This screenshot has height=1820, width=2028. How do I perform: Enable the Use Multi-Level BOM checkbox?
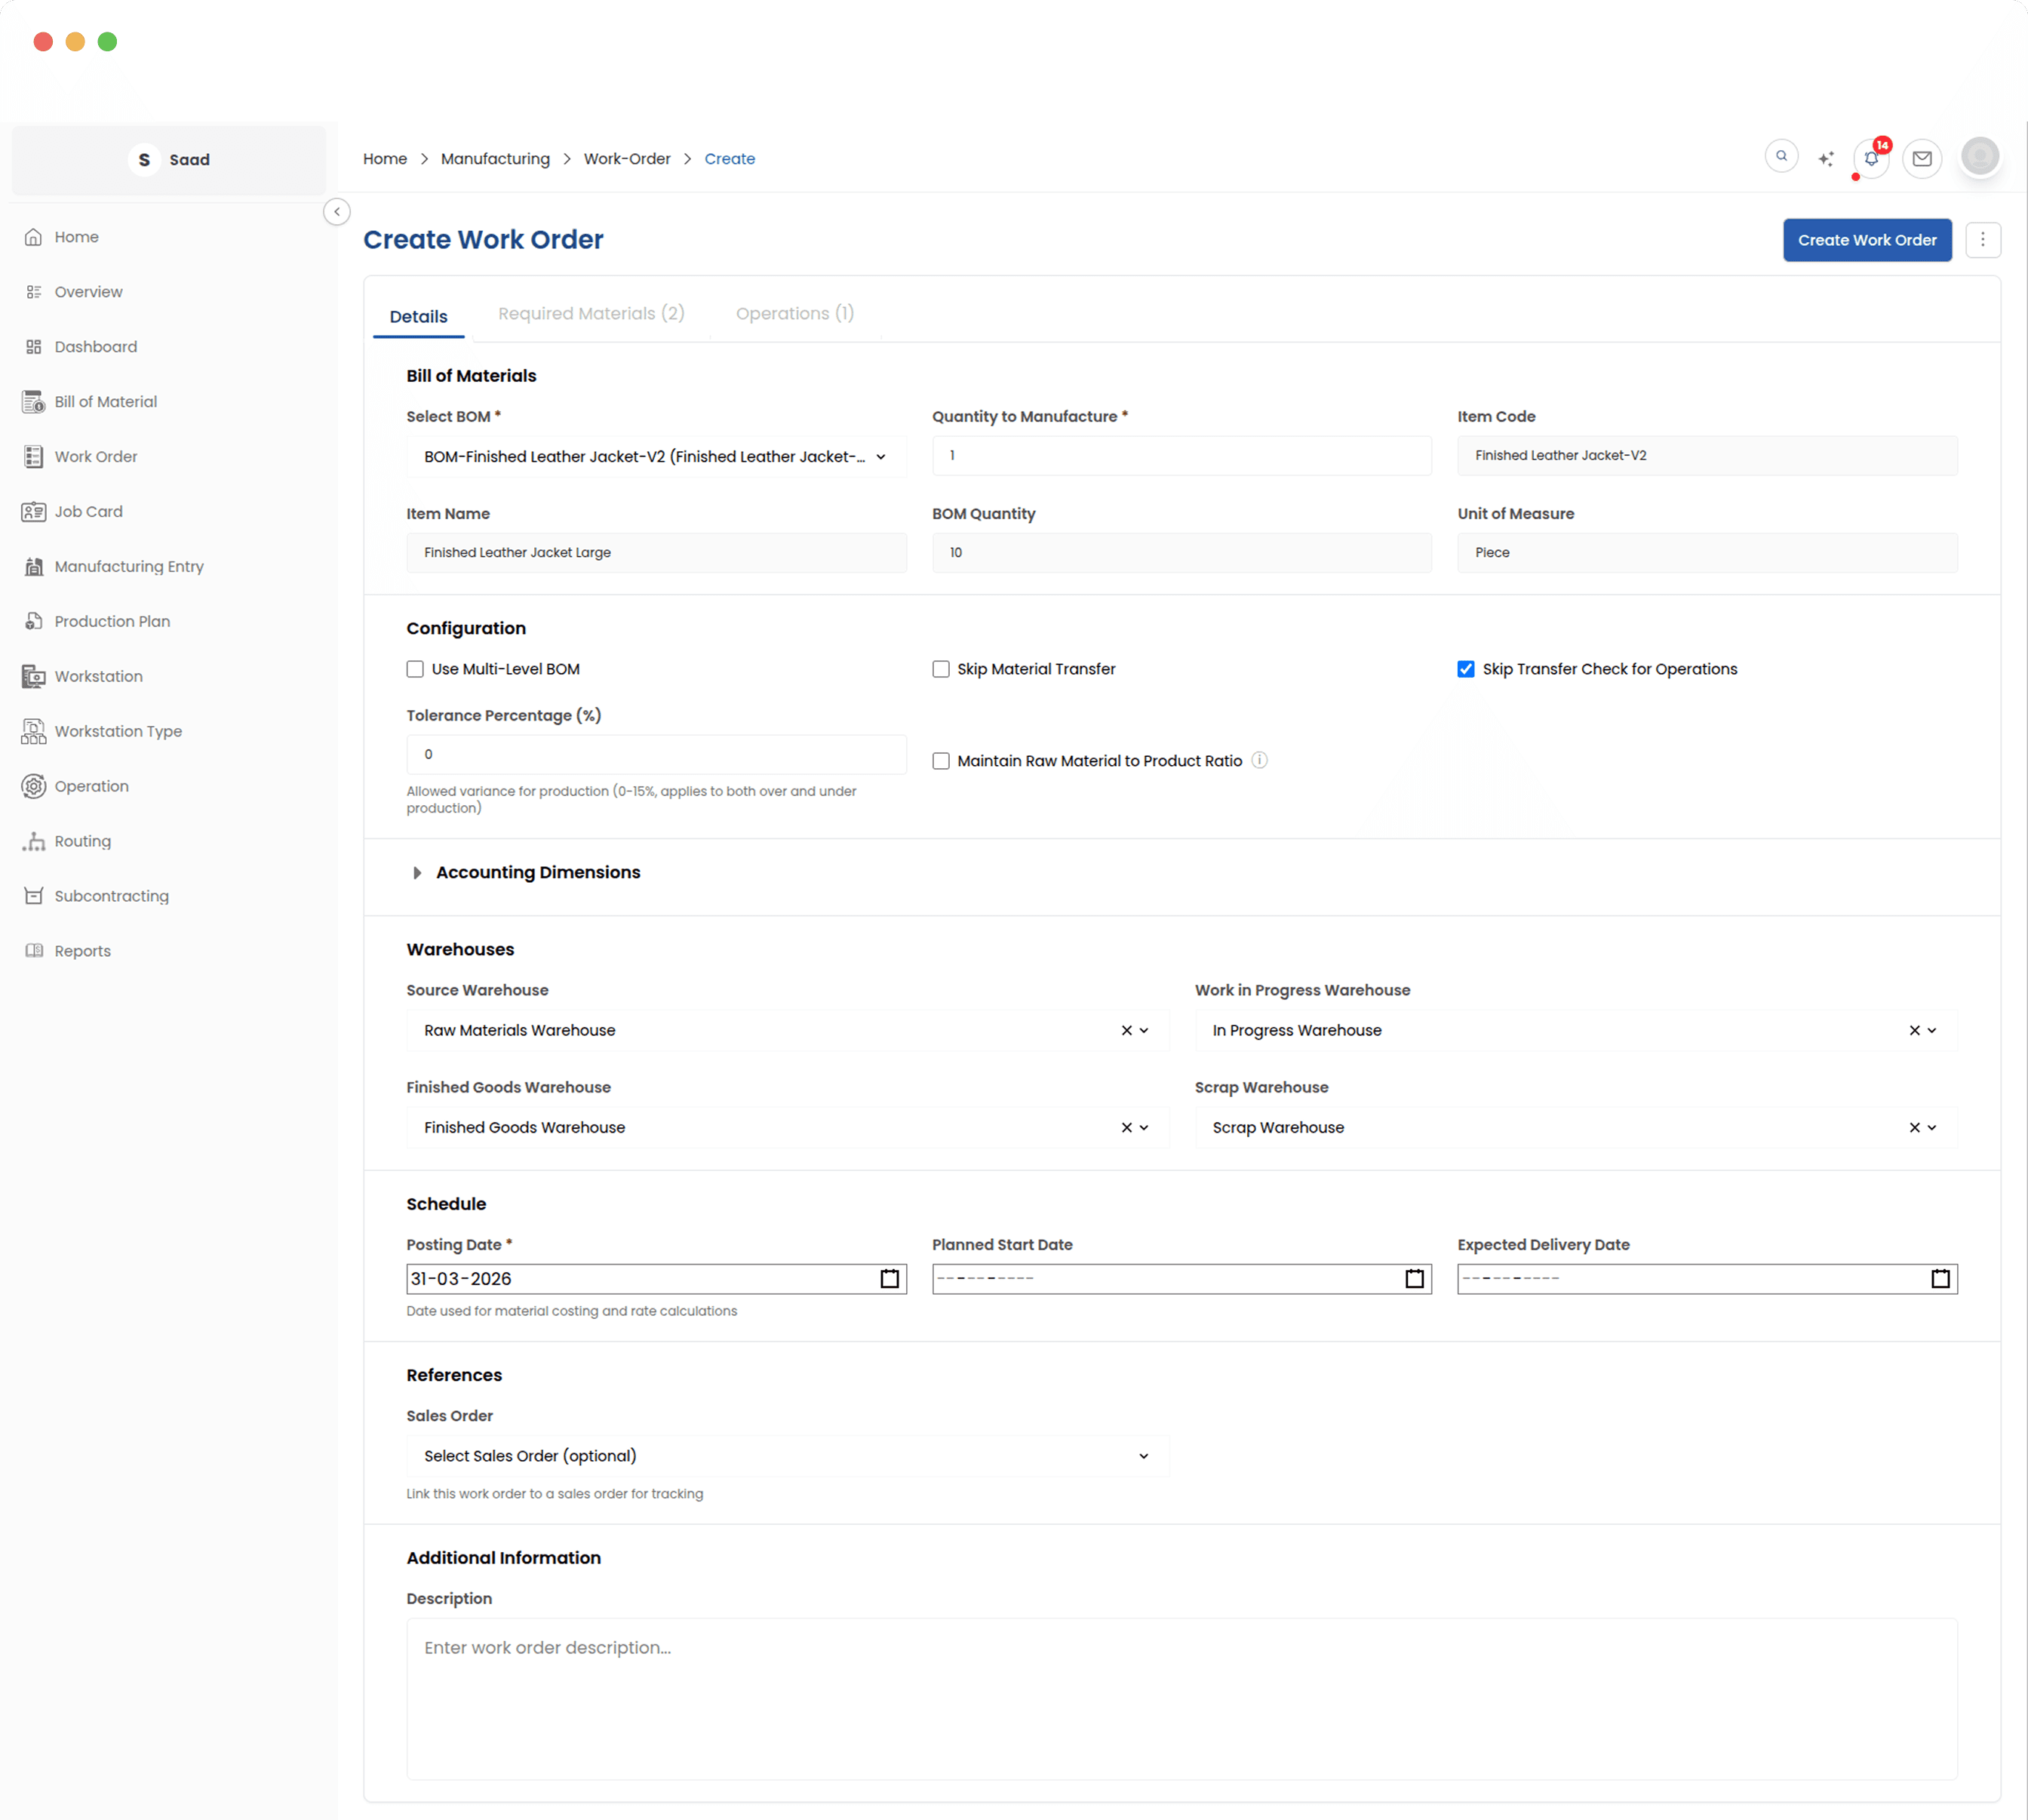pos(415,670)
